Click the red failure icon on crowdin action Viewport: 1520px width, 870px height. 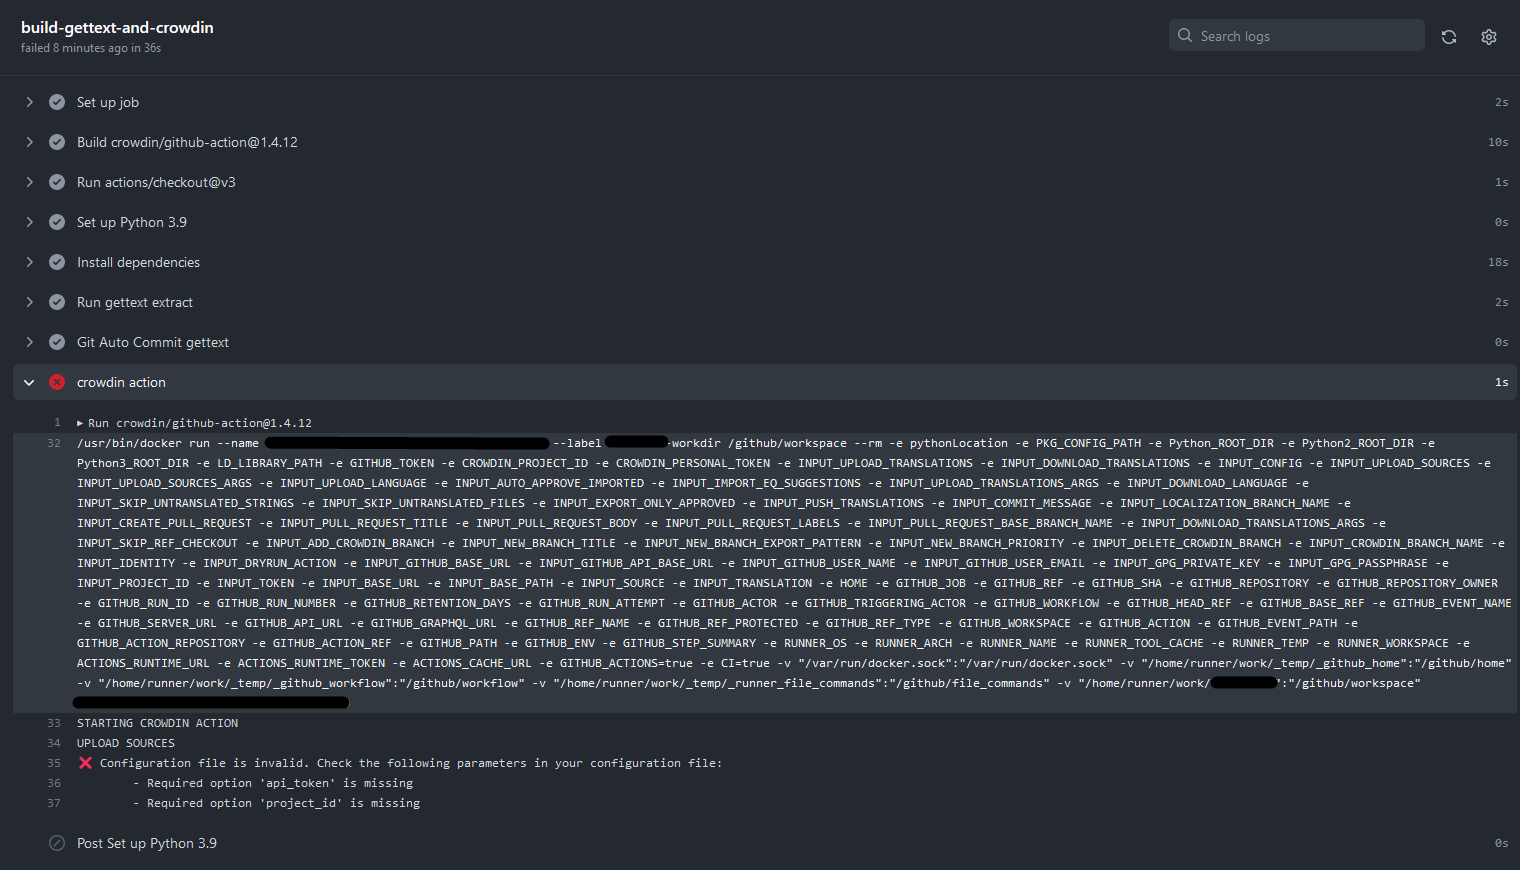tap(57, 381)
